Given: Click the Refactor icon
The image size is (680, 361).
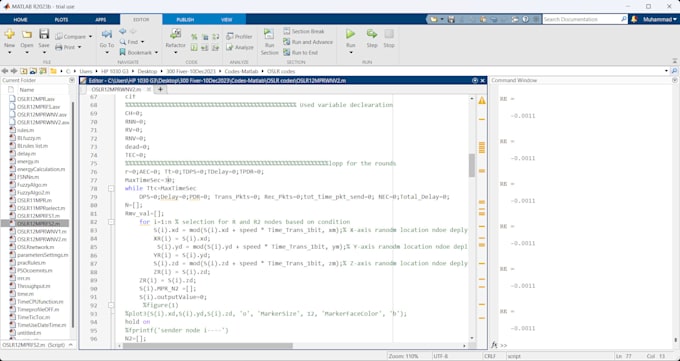Looking at the screenshot, I should point(176,34).
